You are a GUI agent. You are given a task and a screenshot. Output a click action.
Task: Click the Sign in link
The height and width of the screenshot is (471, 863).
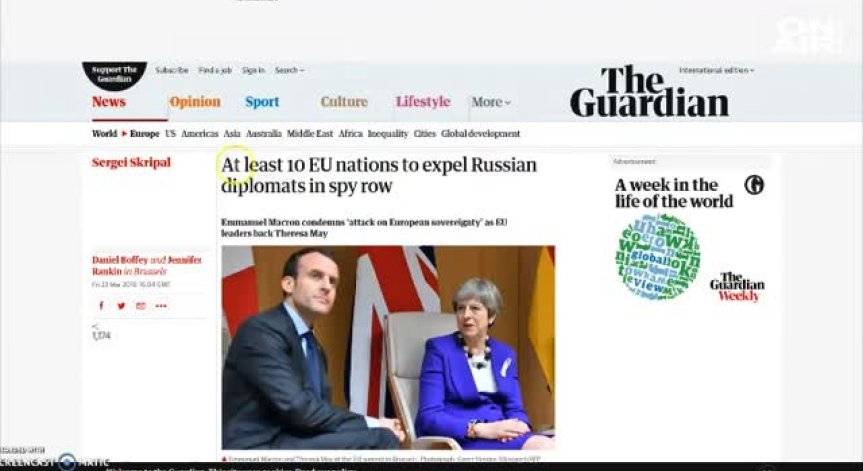tap(253, 70)
